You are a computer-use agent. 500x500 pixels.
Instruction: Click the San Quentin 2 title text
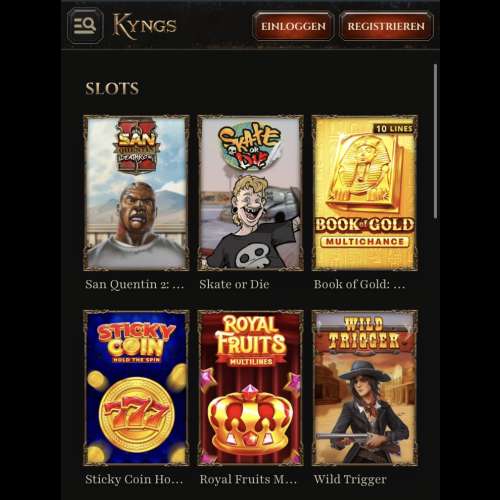click(134, 284)
